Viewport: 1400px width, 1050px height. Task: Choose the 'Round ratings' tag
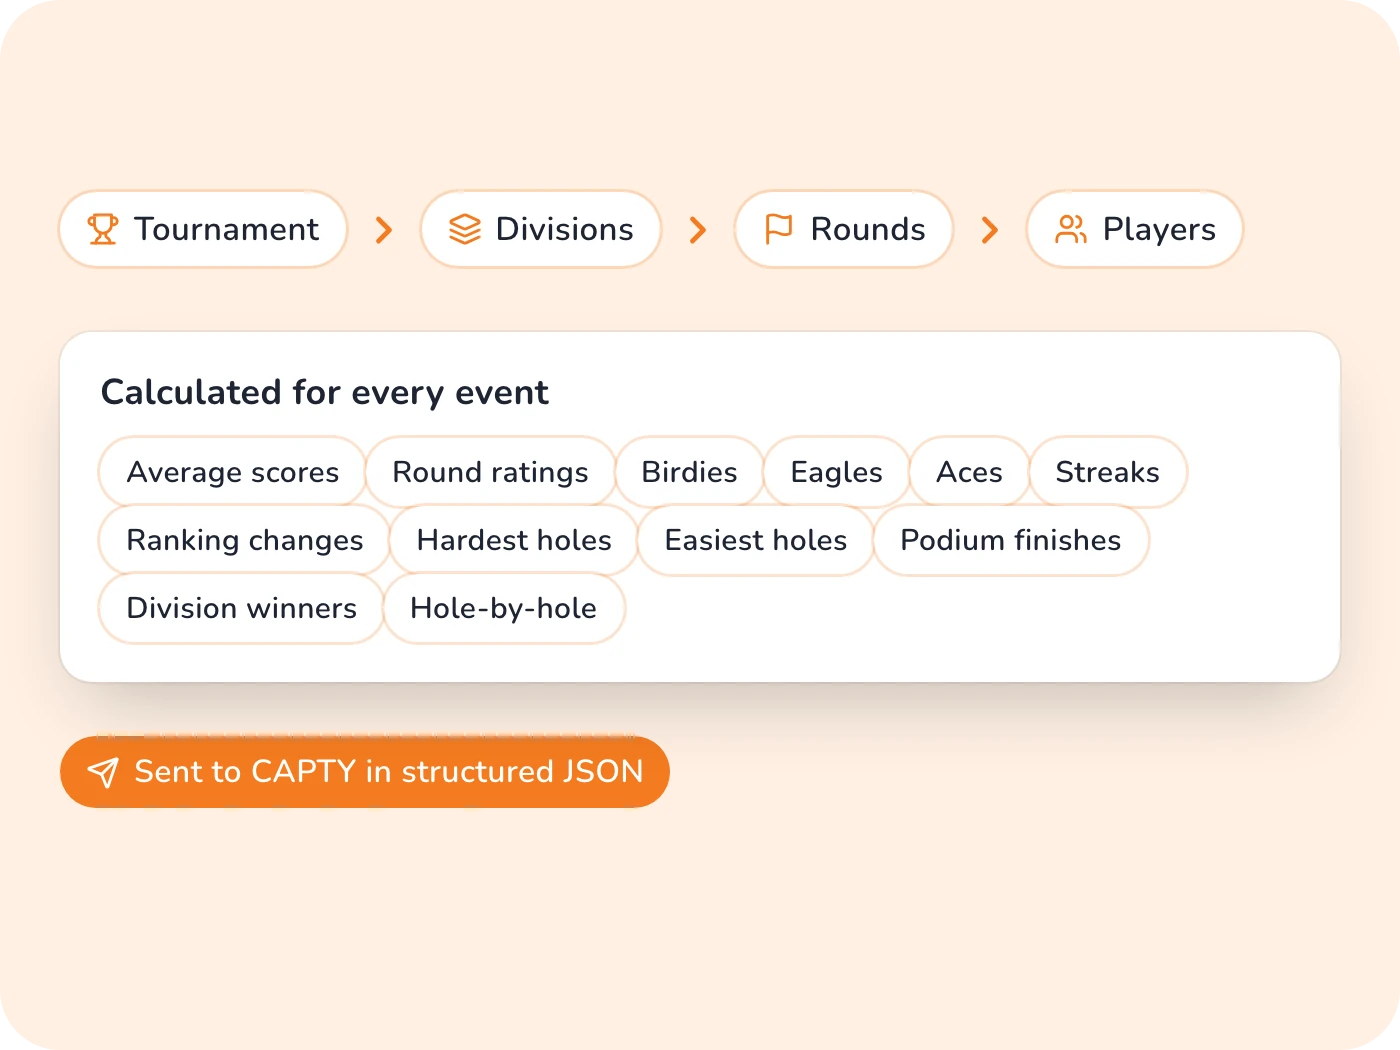pyautogui.click(x=490, y=472)
